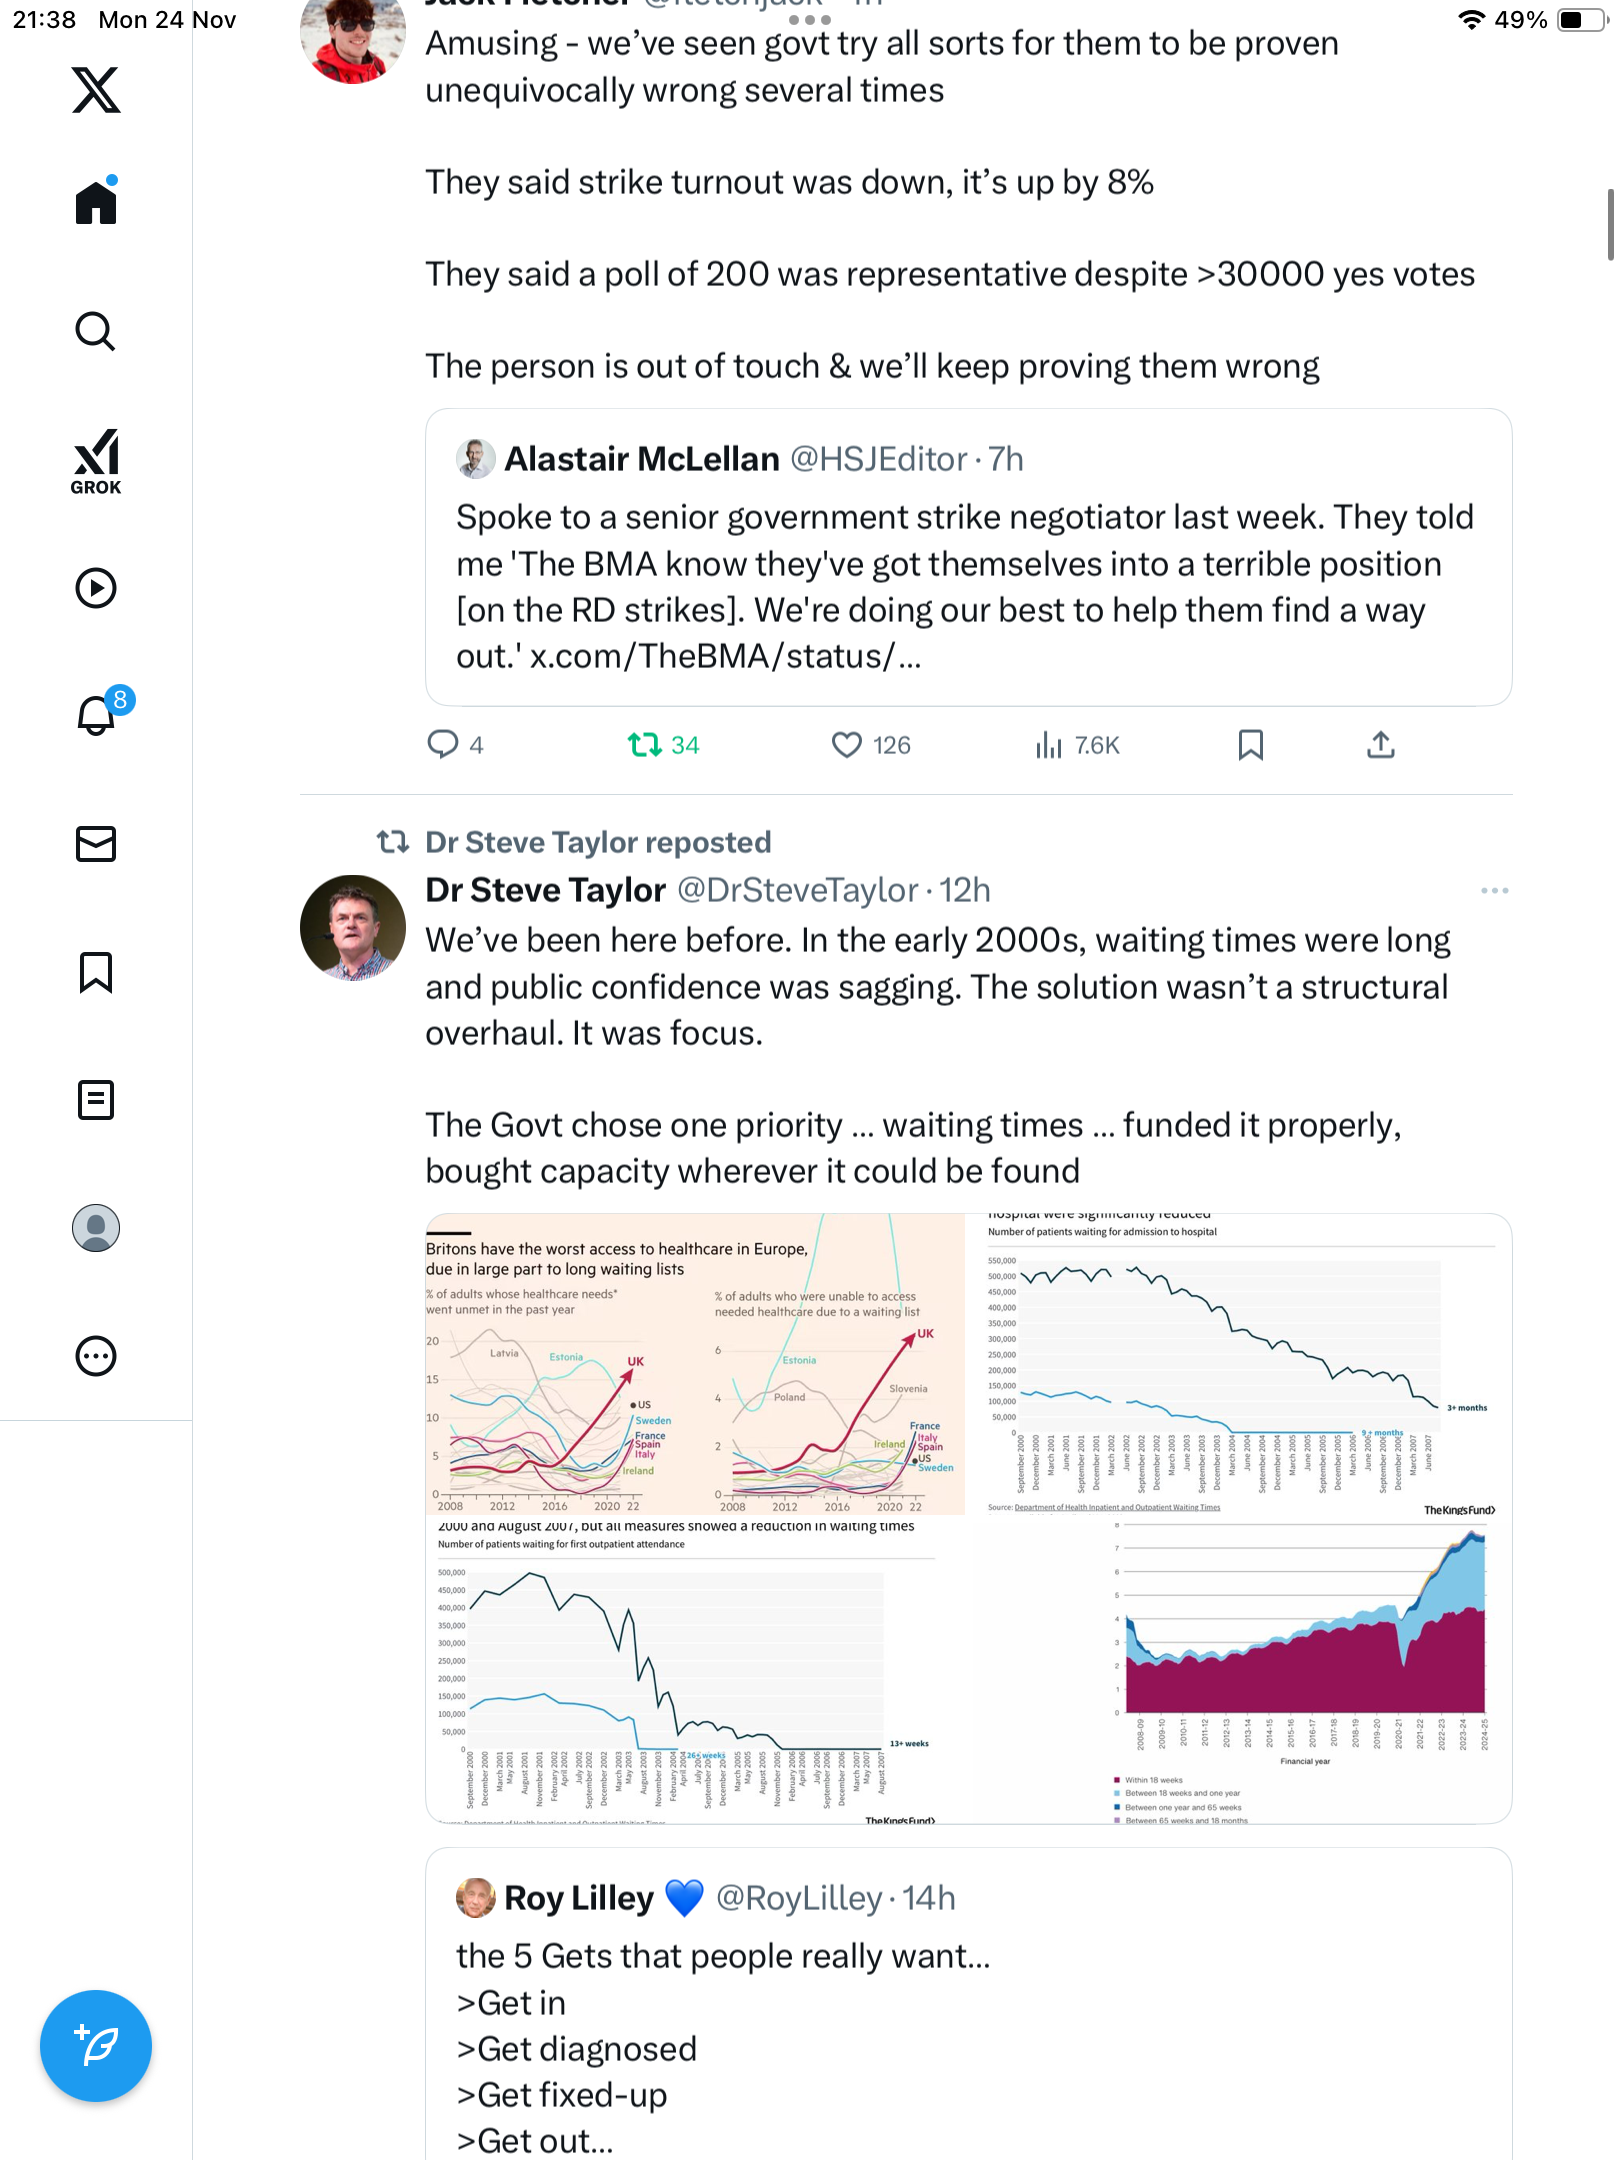Screen dimensions: 1620x2160
Task: Like the tweet with 126 likes
Action: pyautogui.click(x=847, y=745)
